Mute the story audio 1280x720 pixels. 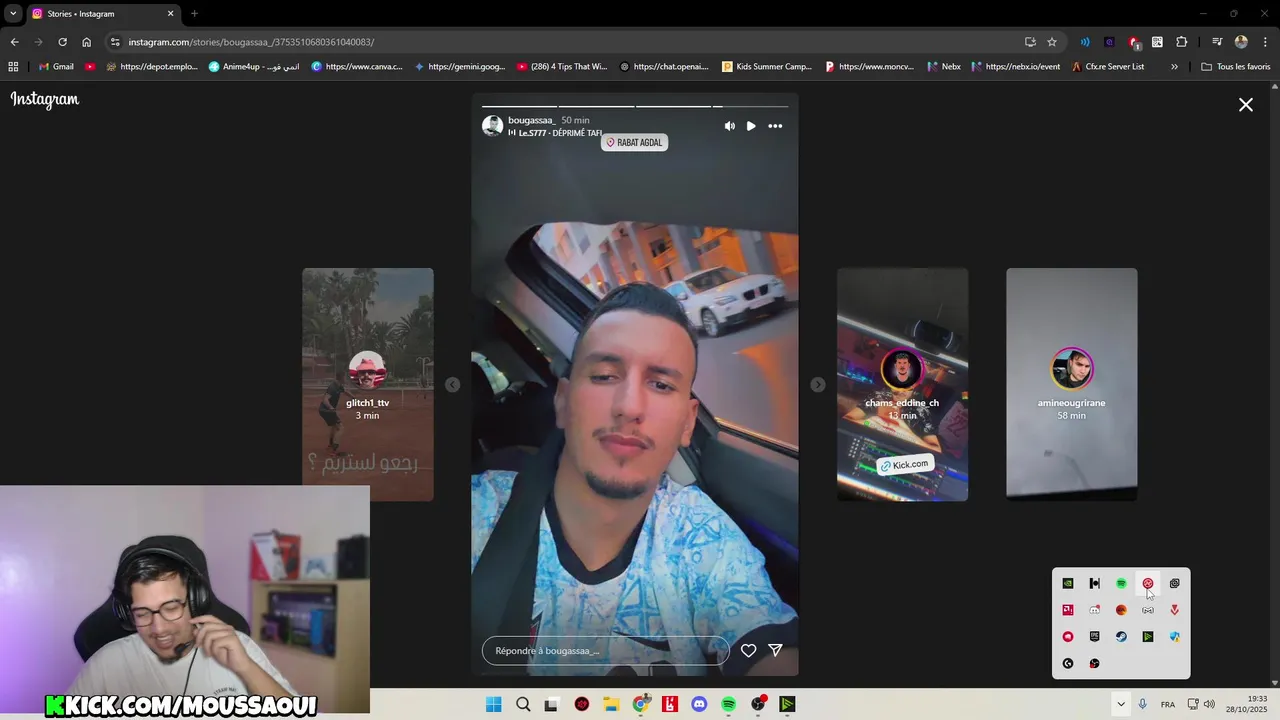coord(729,126)
